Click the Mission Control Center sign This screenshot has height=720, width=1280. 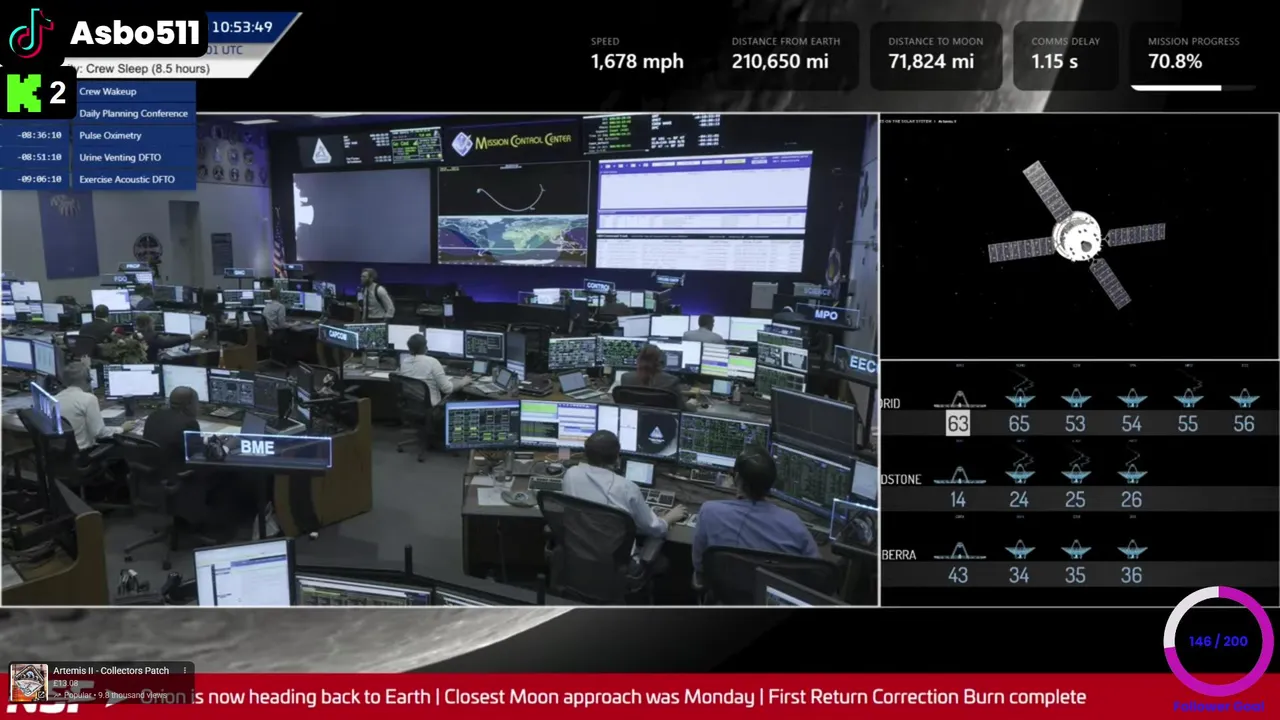coord(511,142)
